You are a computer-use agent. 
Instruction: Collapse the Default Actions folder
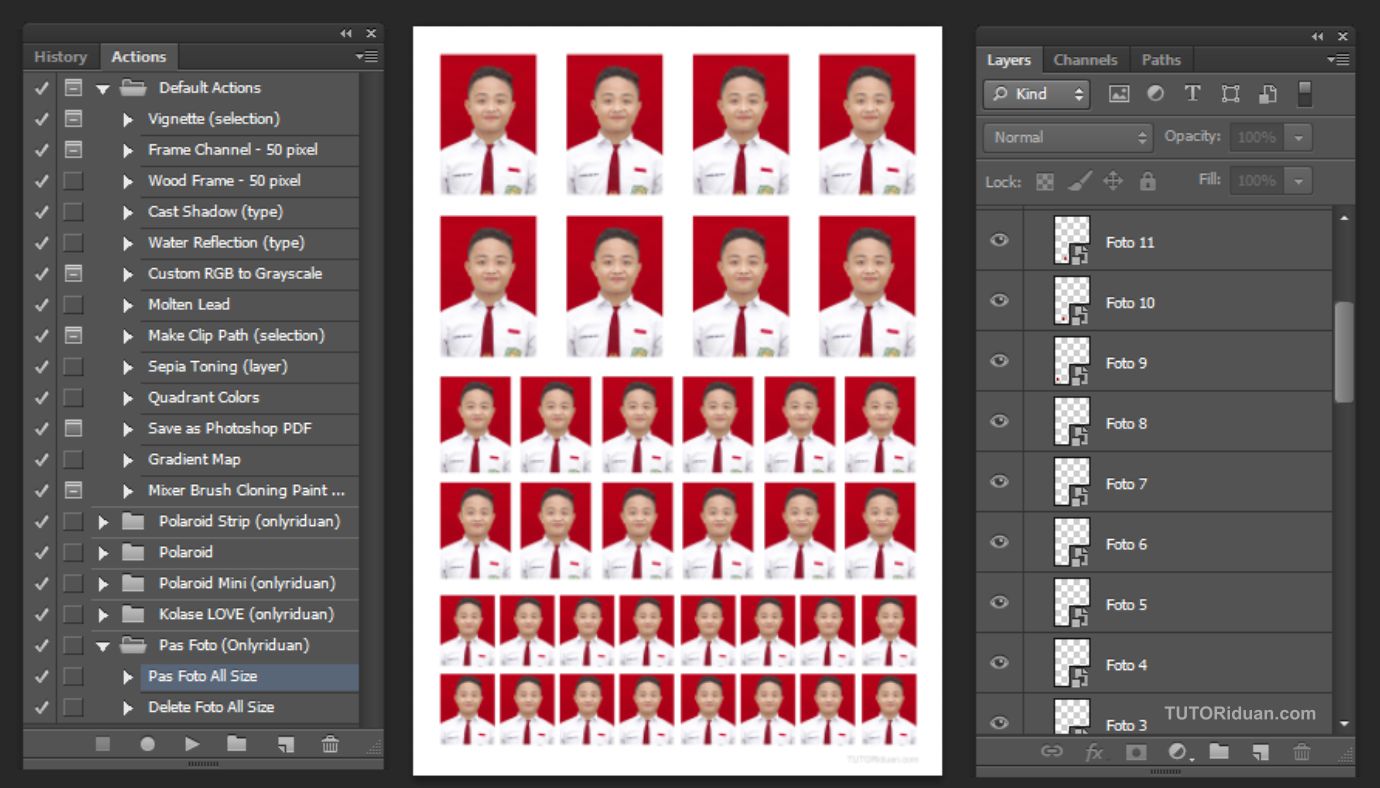pyautogui.click(x=101, y=87)
